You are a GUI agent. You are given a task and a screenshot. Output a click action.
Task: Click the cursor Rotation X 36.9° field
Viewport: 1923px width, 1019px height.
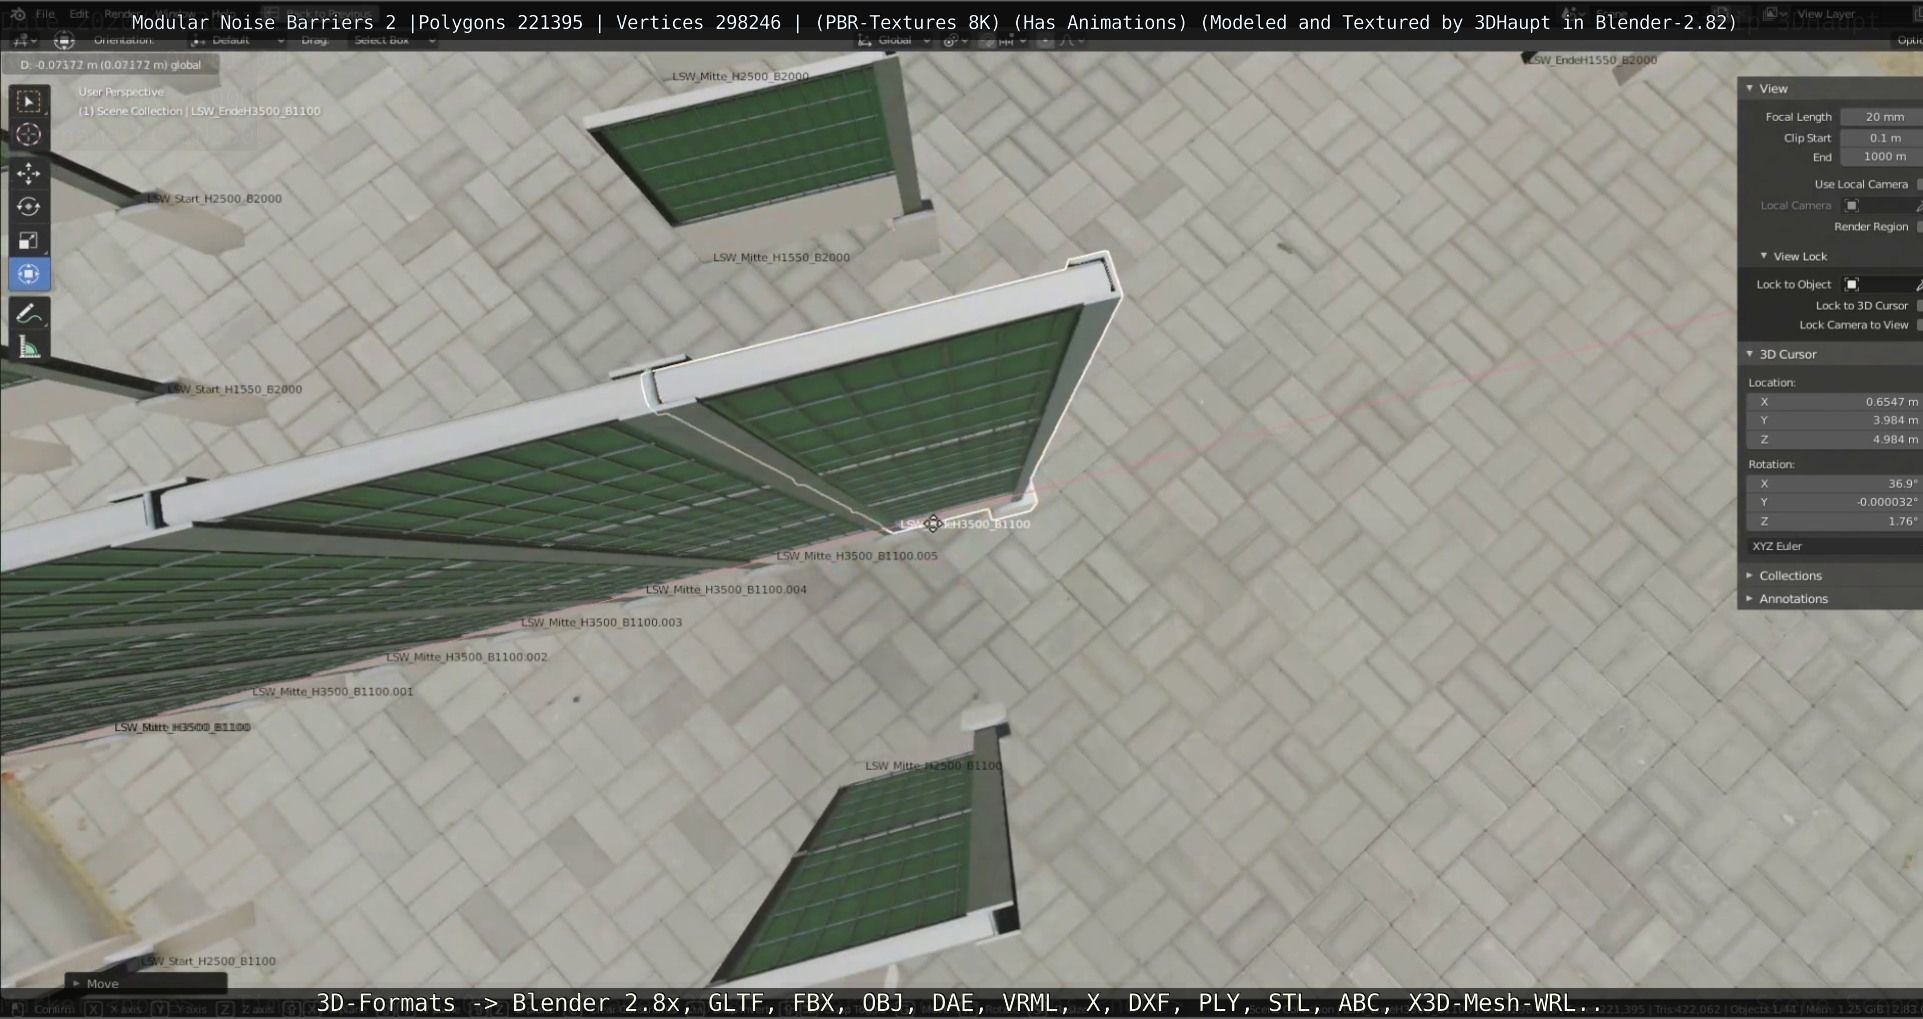pyautogui.click(x=1834, y=483)
